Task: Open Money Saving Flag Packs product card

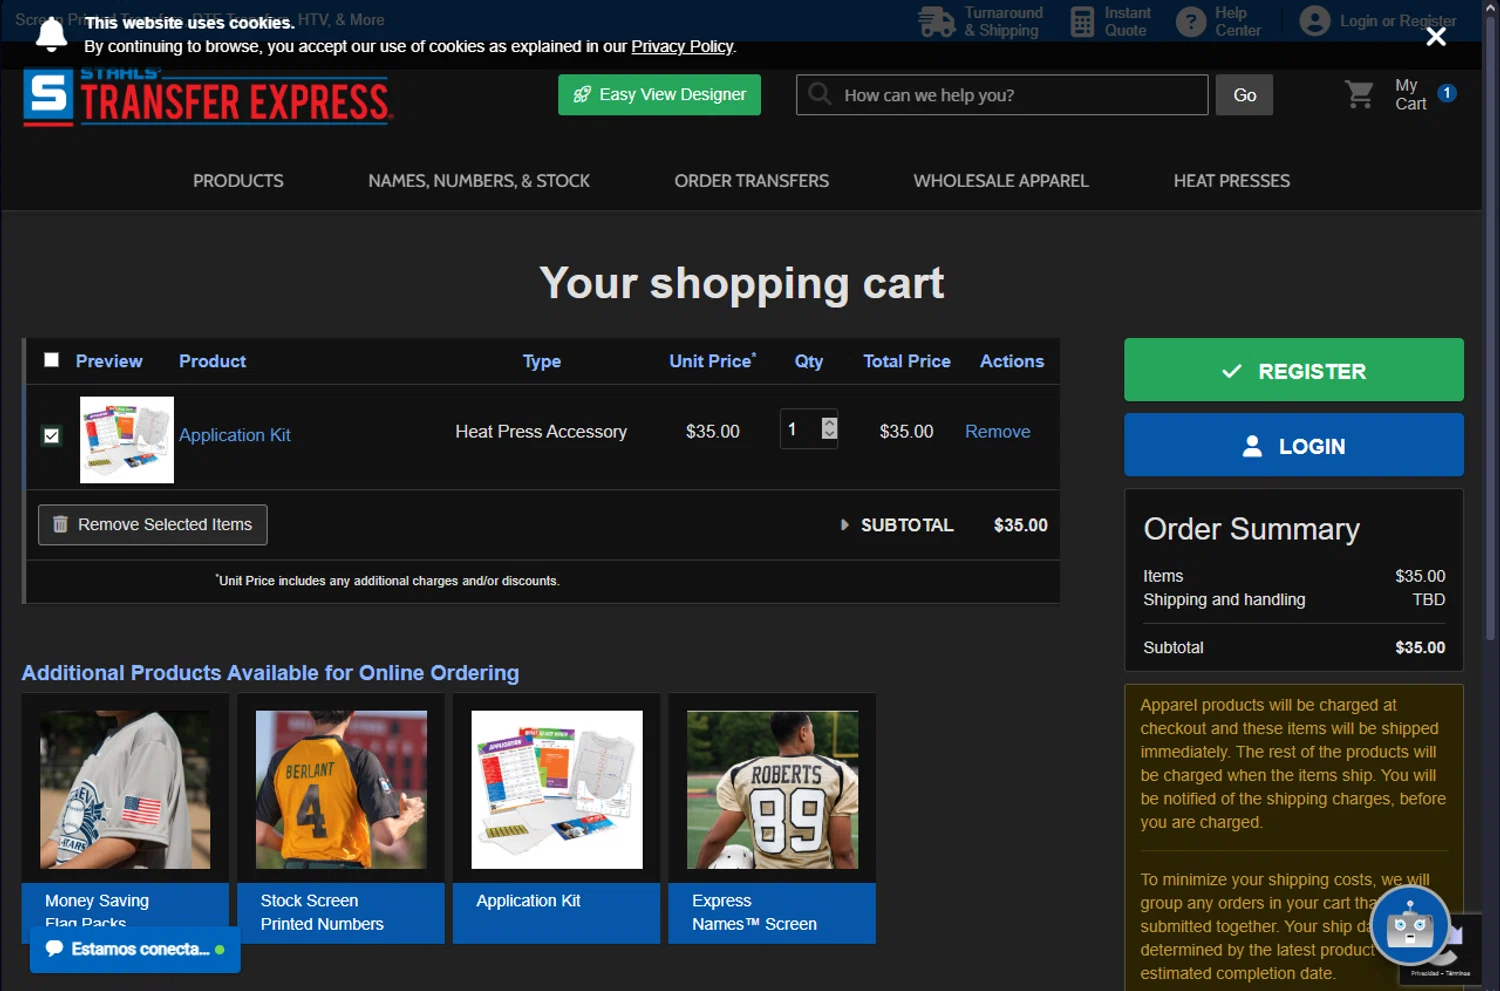Action: 125,818
